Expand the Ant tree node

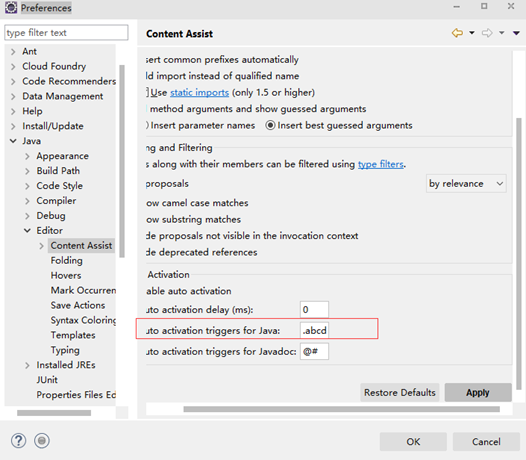13,52
